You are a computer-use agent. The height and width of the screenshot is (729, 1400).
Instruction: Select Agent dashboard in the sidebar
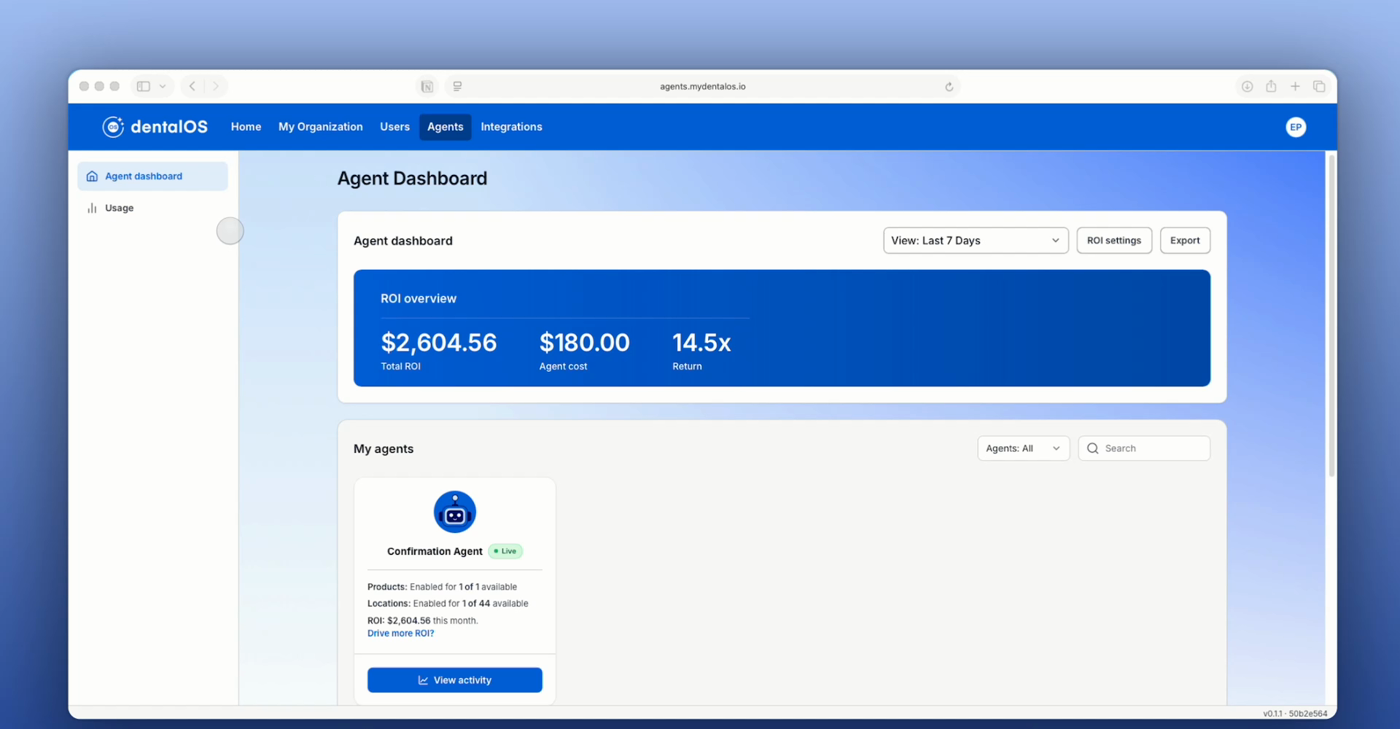[x=152, y=176]
